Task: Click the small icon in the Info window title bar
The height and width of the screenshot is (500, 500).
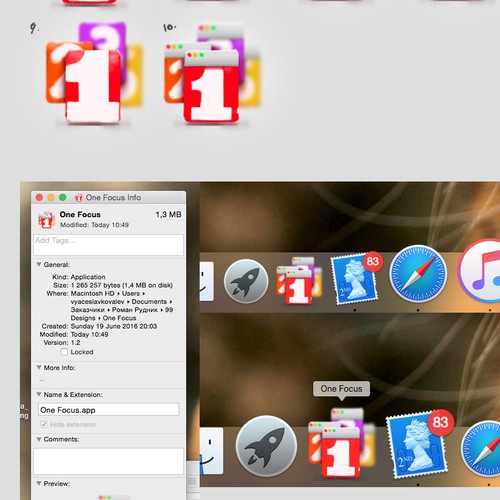Action: (78, 198)
